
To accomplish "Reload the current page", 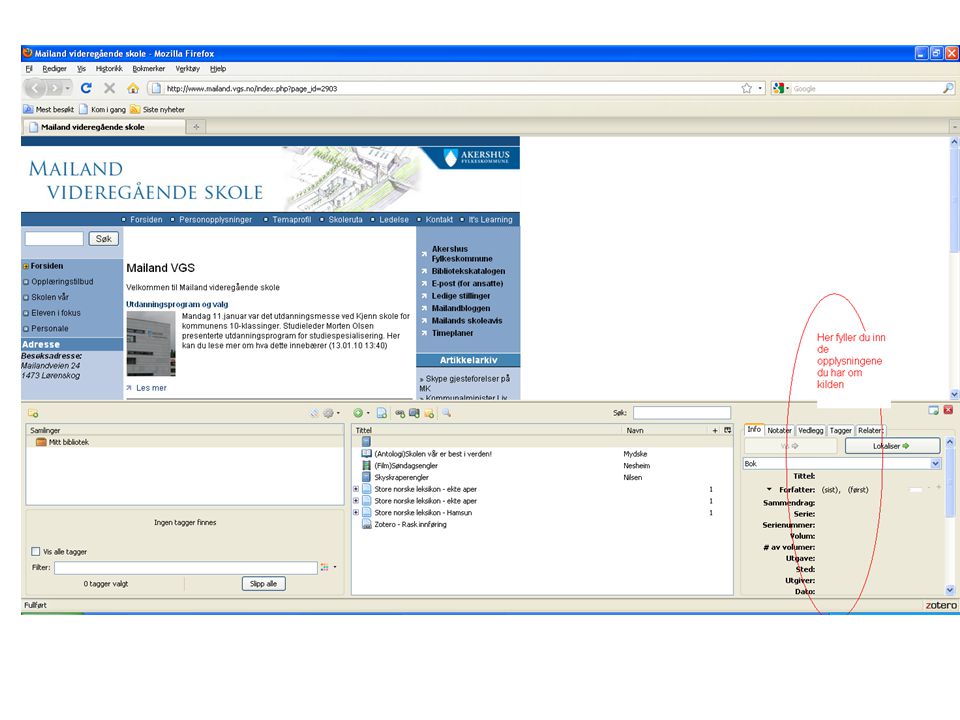I will (86, 88).
